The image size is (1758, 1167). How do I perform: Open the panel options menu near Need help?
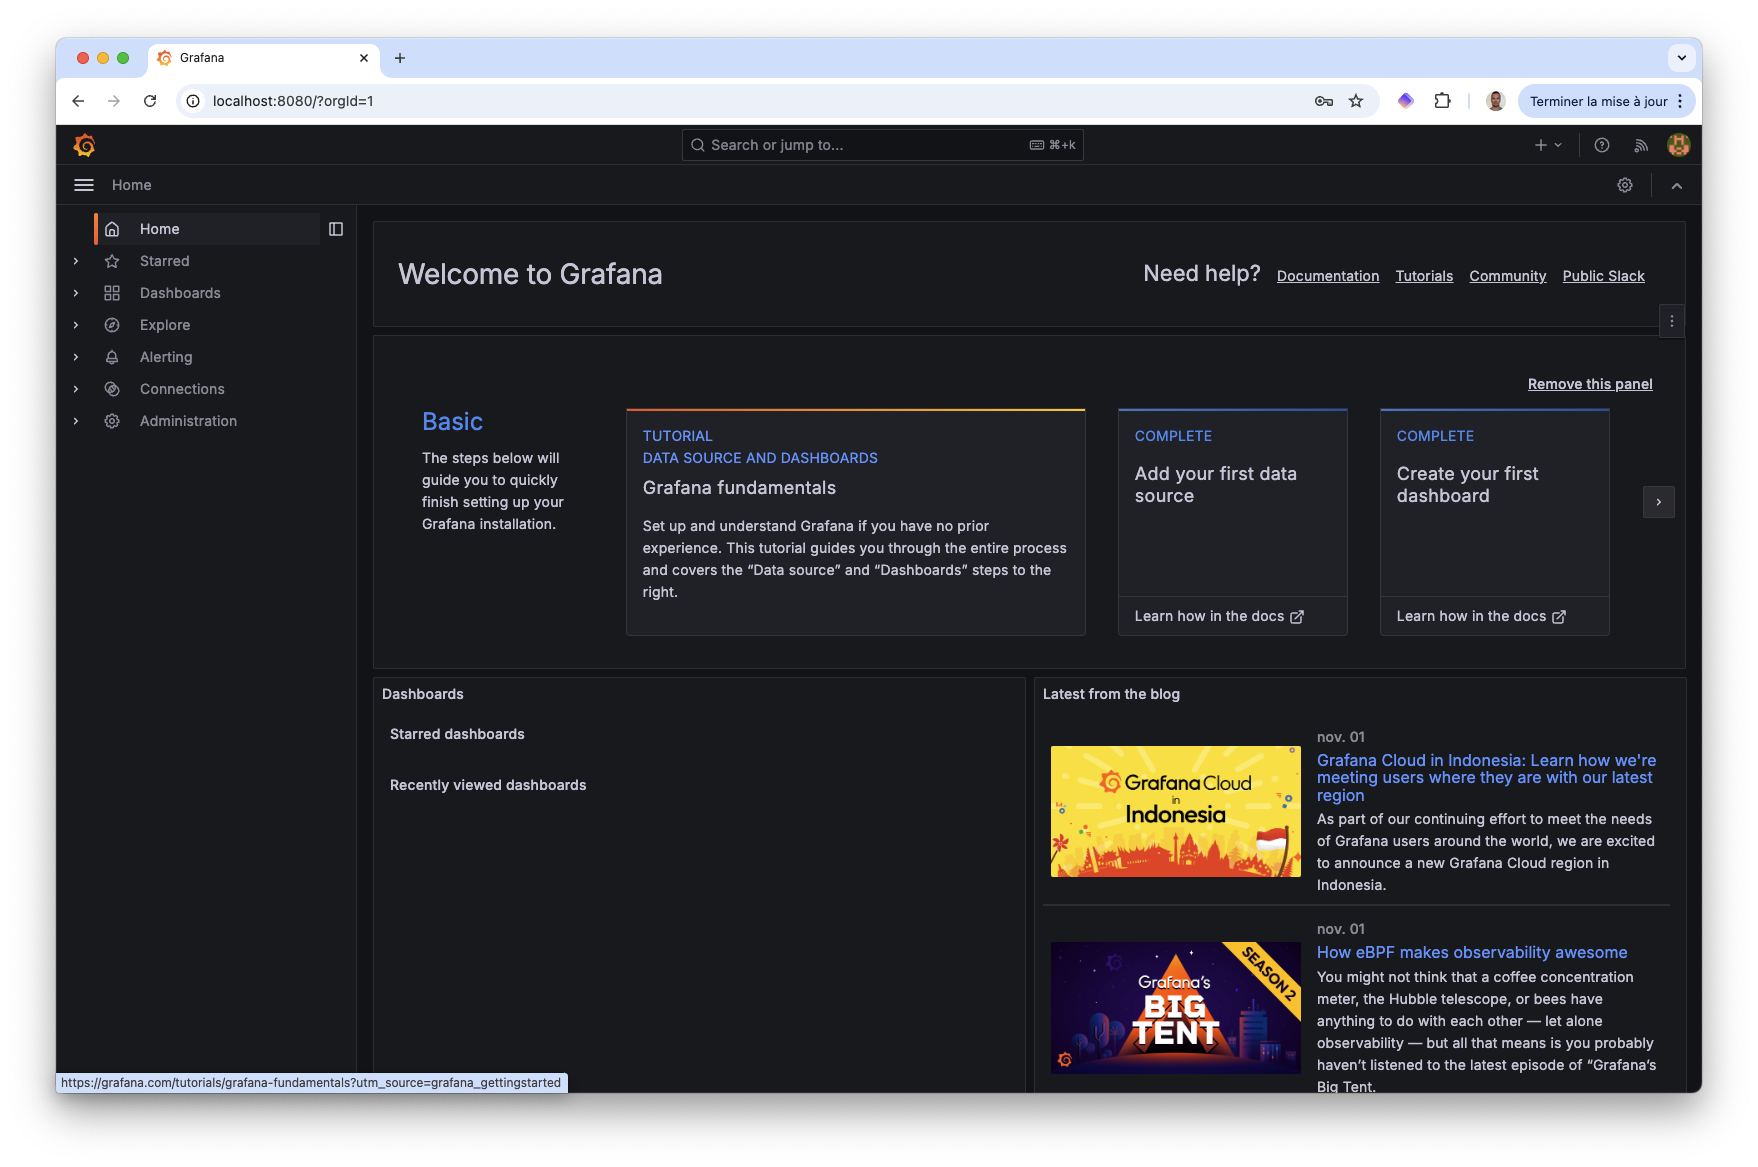[1671, 321]
